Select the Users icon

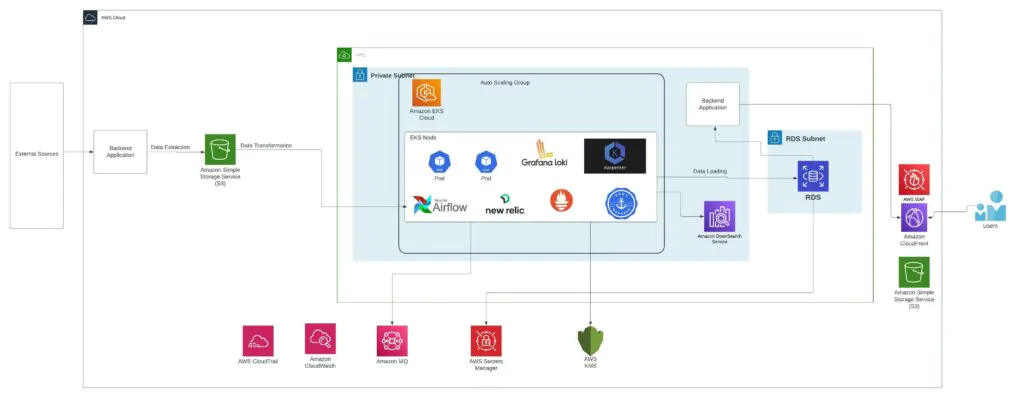(x=991, y=206)
